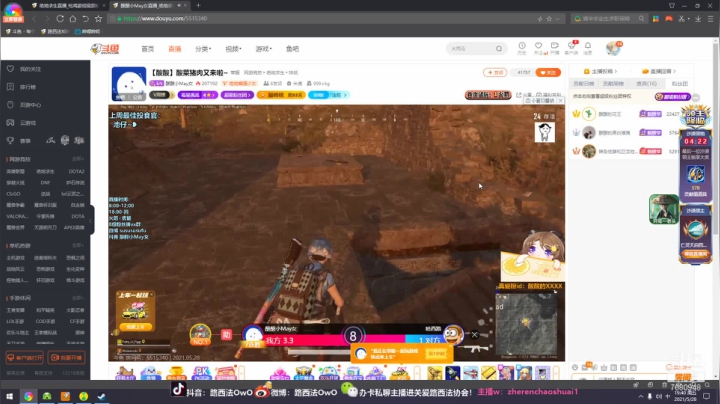Screen dimensions: 720x404
Task: Click the streamer avatar thumbnail
Action: click(129, 84)
